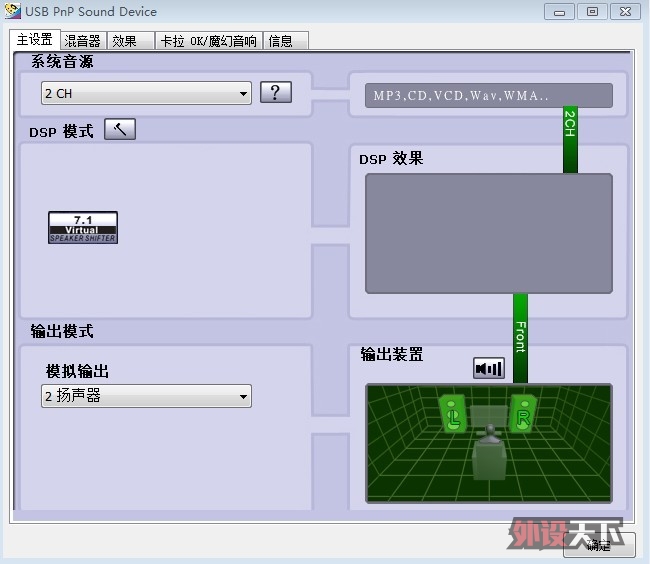The height and width of the screenshot is (564, 650).
Task: Open the system input help question-mark button
Action: pyautogui.click(x=276, y=93)
